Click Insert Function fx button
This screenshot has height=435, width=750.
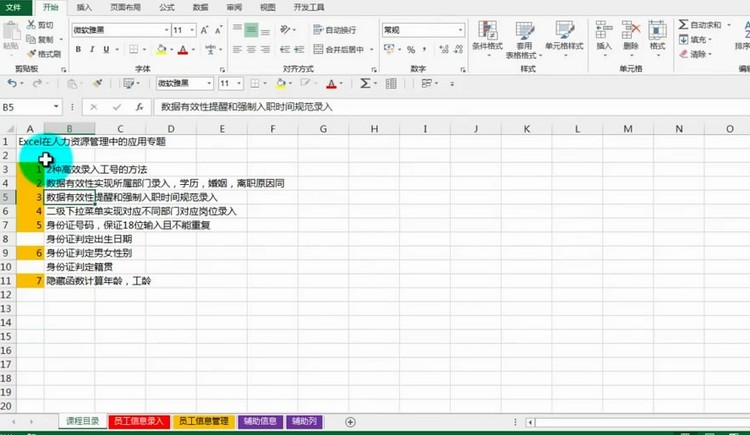coord(139,107)
